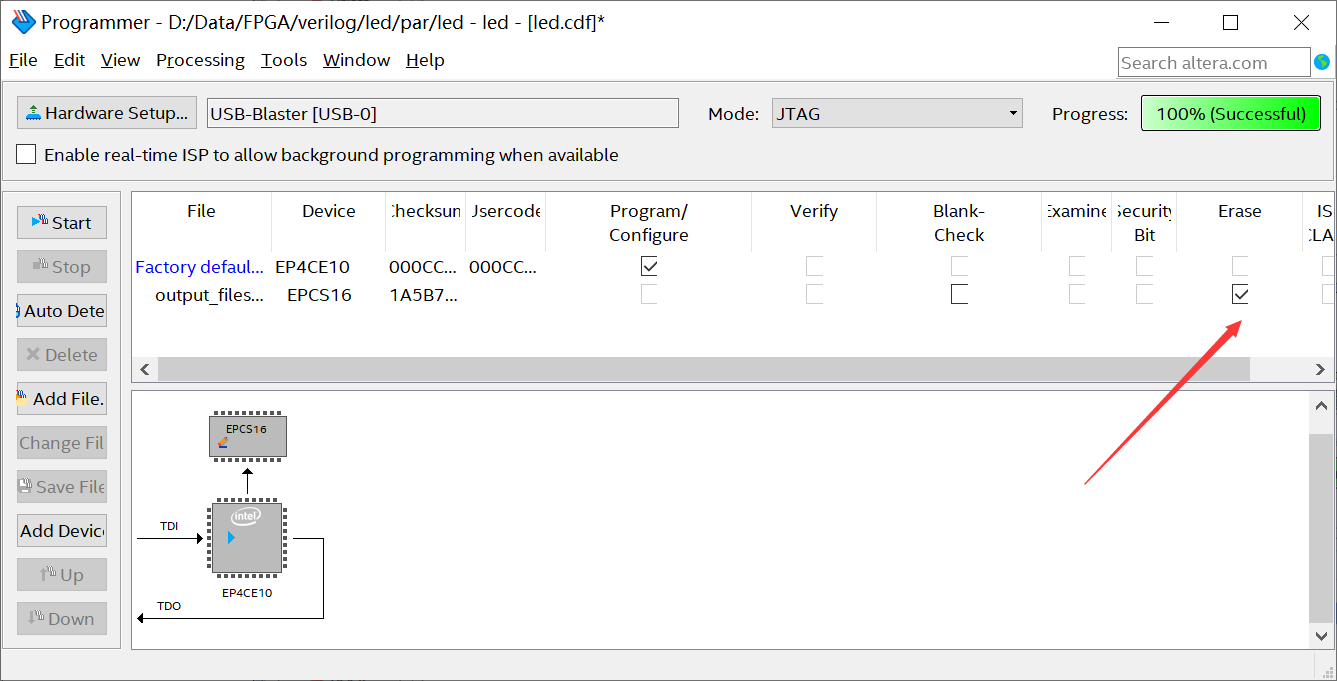Toggle Examine for output_files row
The image size is (1337, 681).
1076,294
